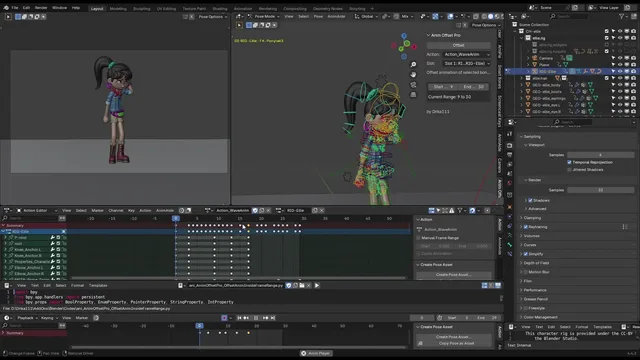Jump to the first frame in playback controls

pyautogui.click(x=240, y=318)
